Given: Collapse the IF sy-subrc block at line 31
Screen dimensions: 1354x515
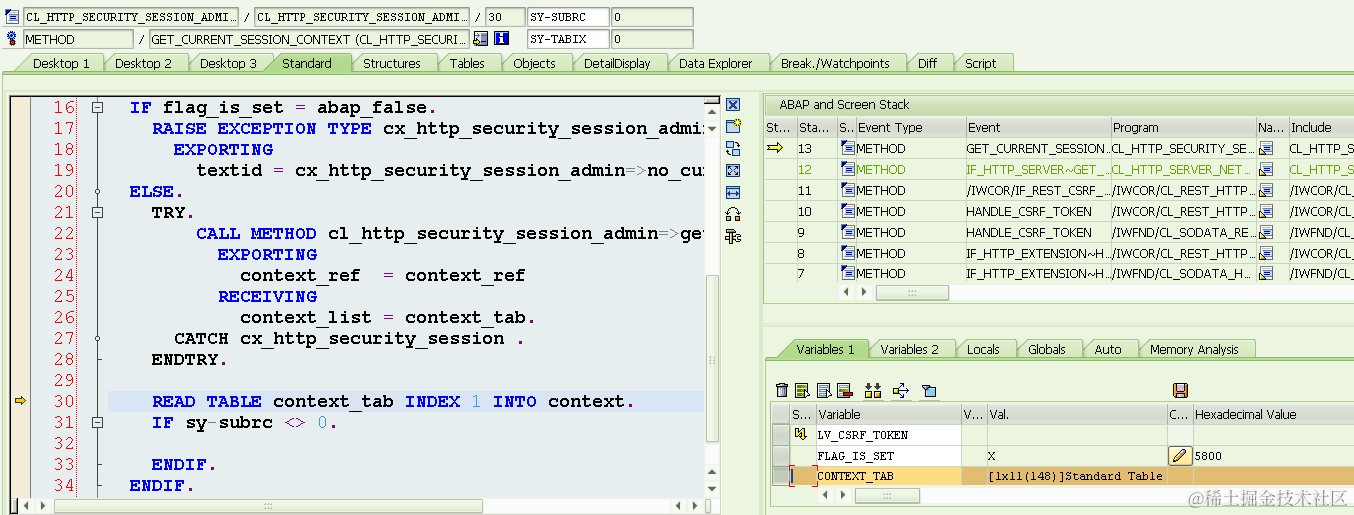Looking at the screenshot, I should click(97, 422).
